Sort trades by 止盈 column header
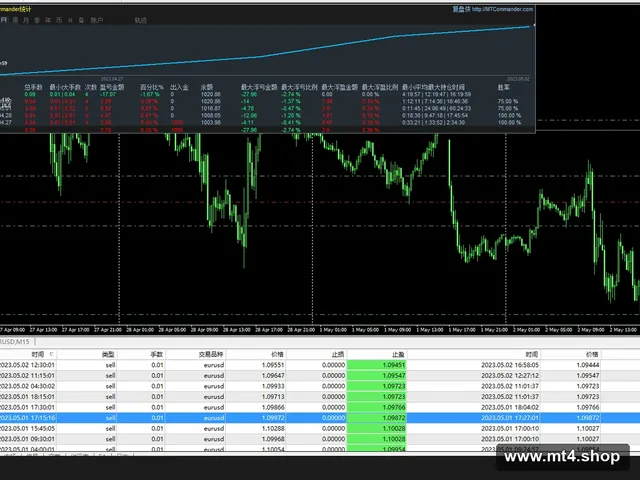 point(398,354)
